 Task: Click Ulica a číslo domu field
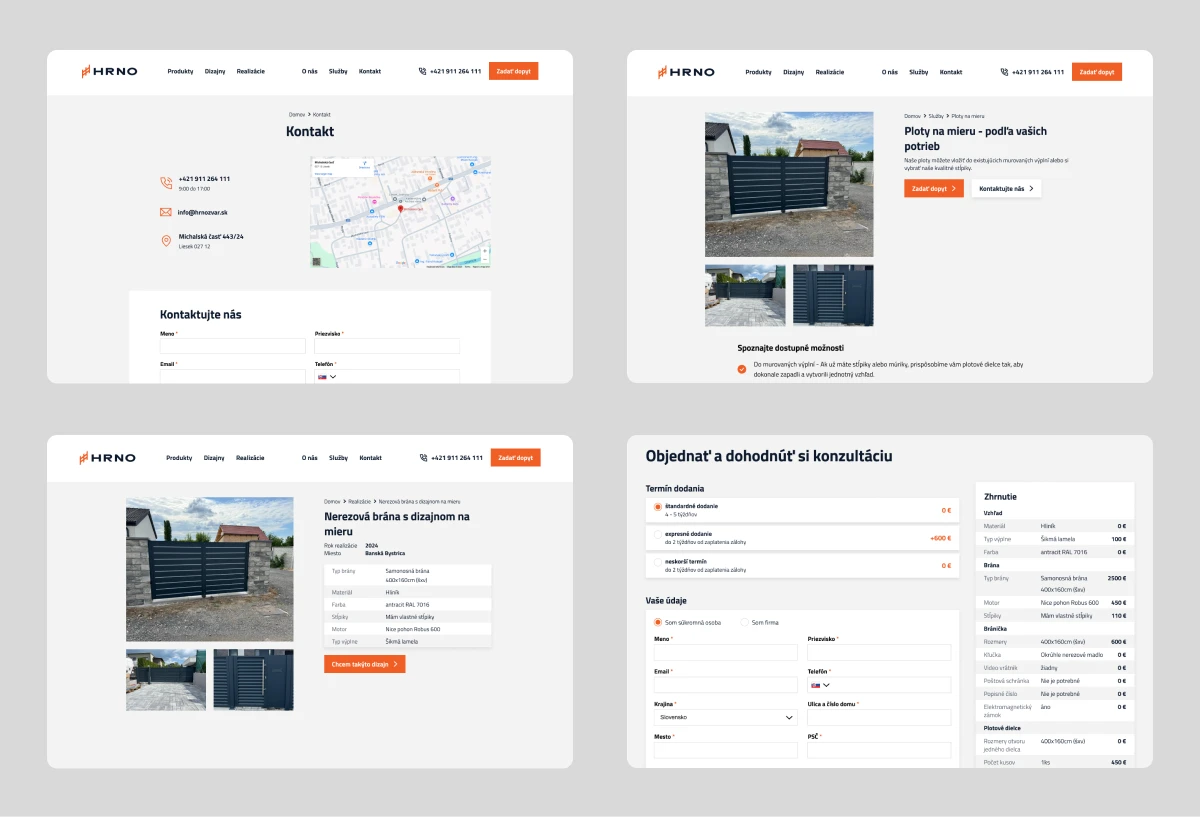tap(879, 717)
